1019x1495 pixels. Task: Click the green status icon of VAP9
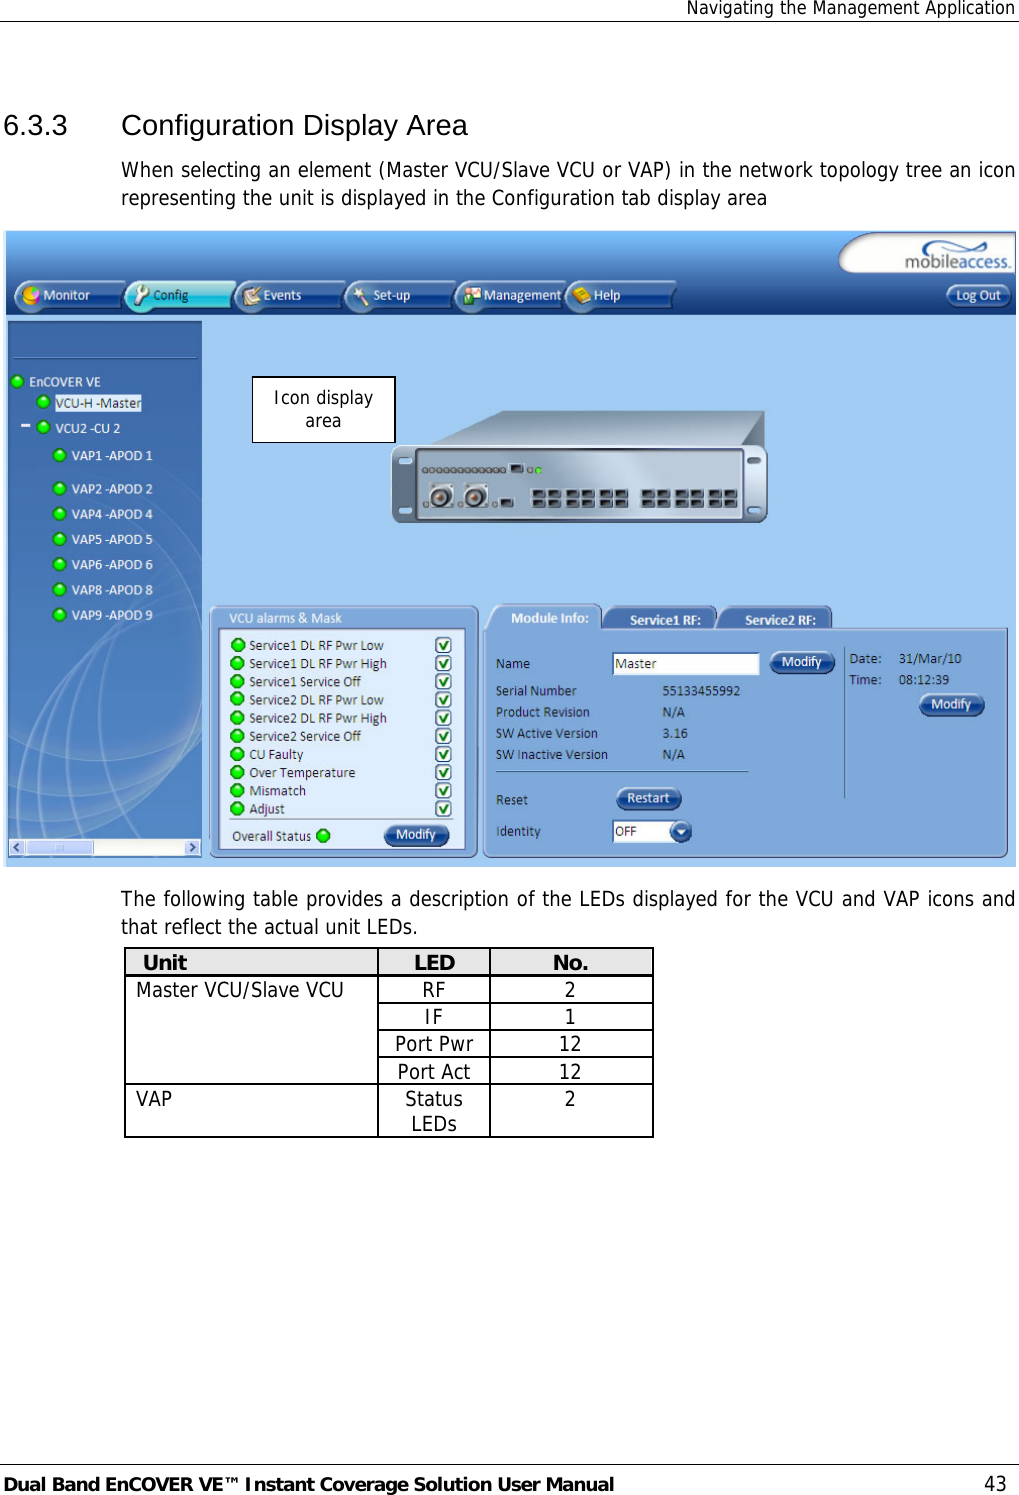pos(60,615)
